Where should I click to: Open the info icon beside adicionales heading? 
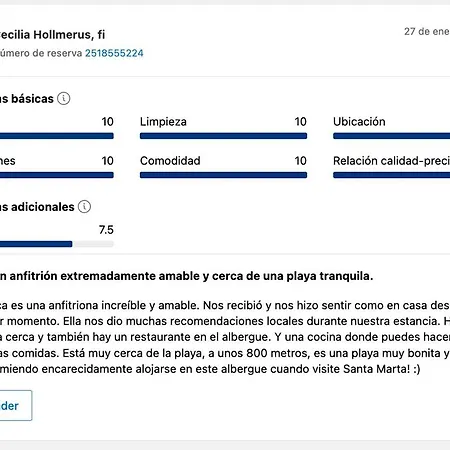pyautogui.click(x=84, y=207)
